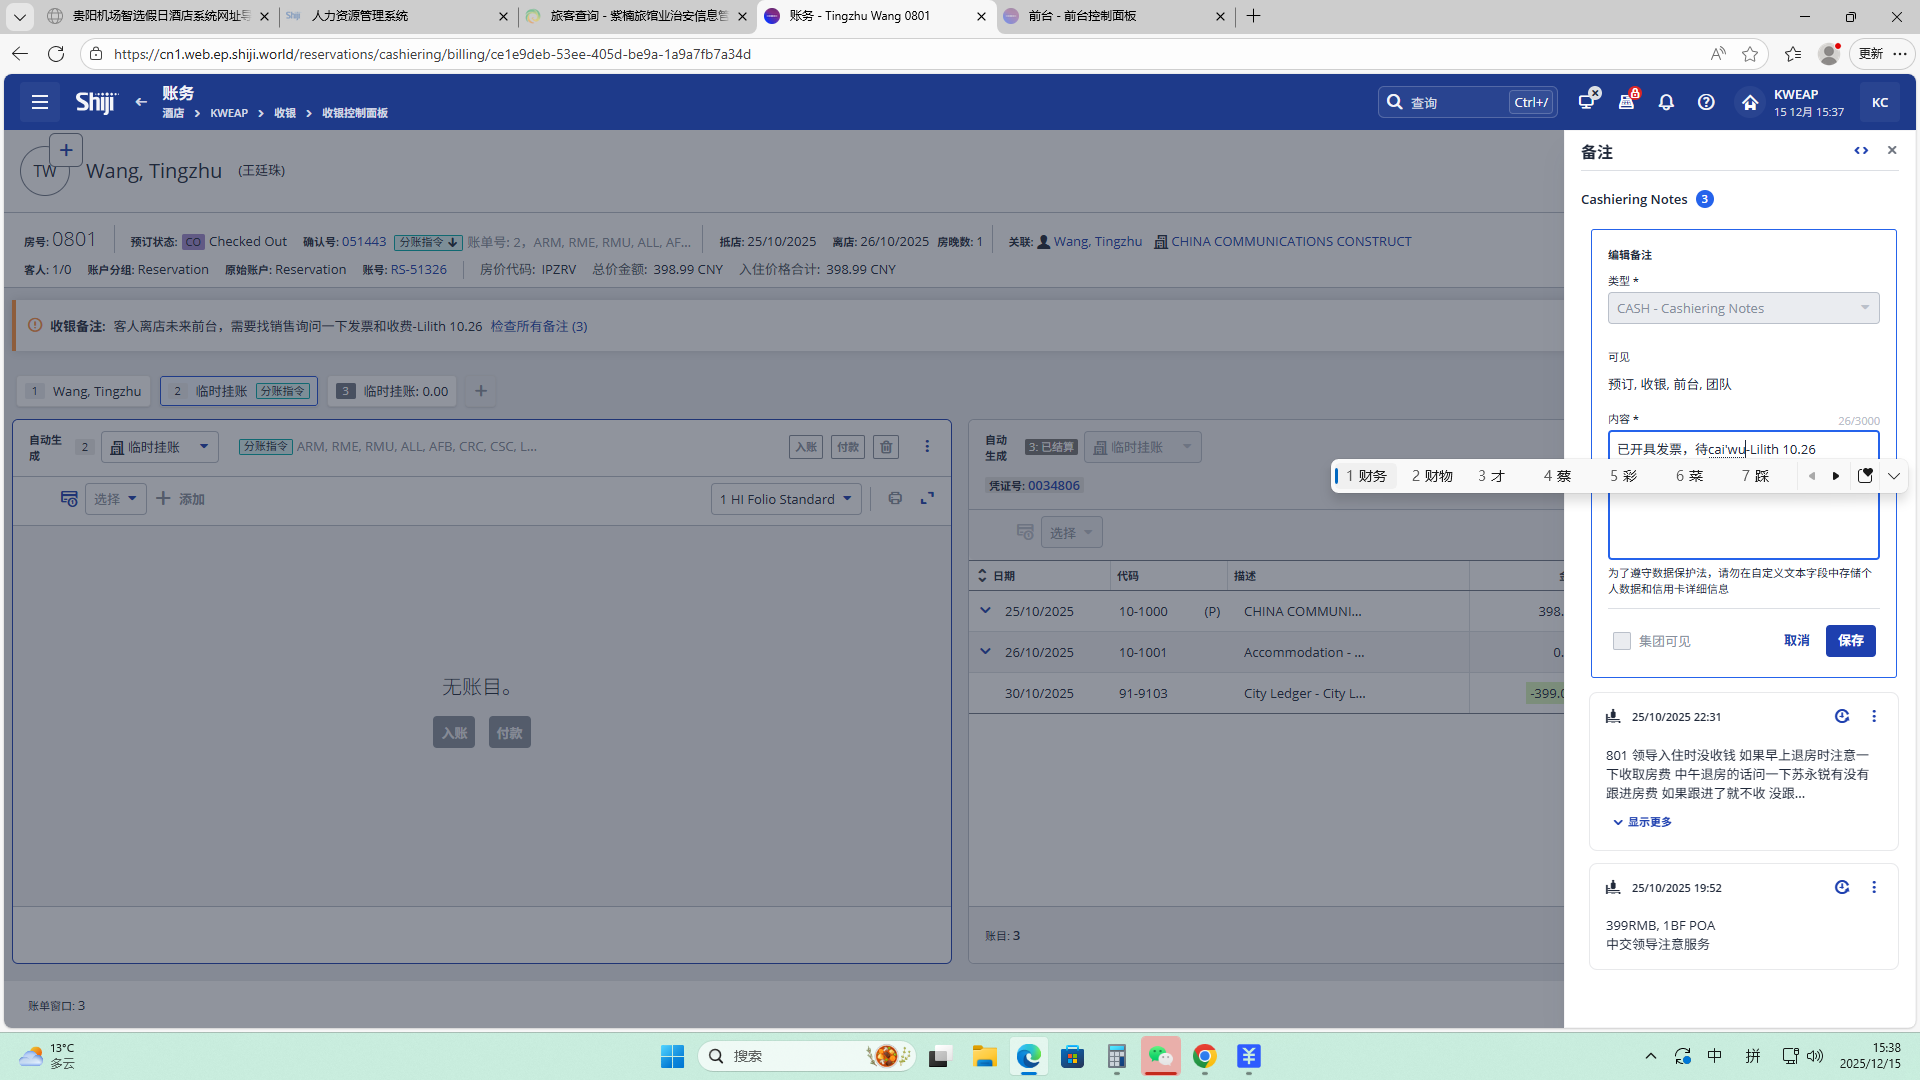Expand the folio window to fullscreen
Viewport: 1920px width, 1080px height.
click(928, 499)
